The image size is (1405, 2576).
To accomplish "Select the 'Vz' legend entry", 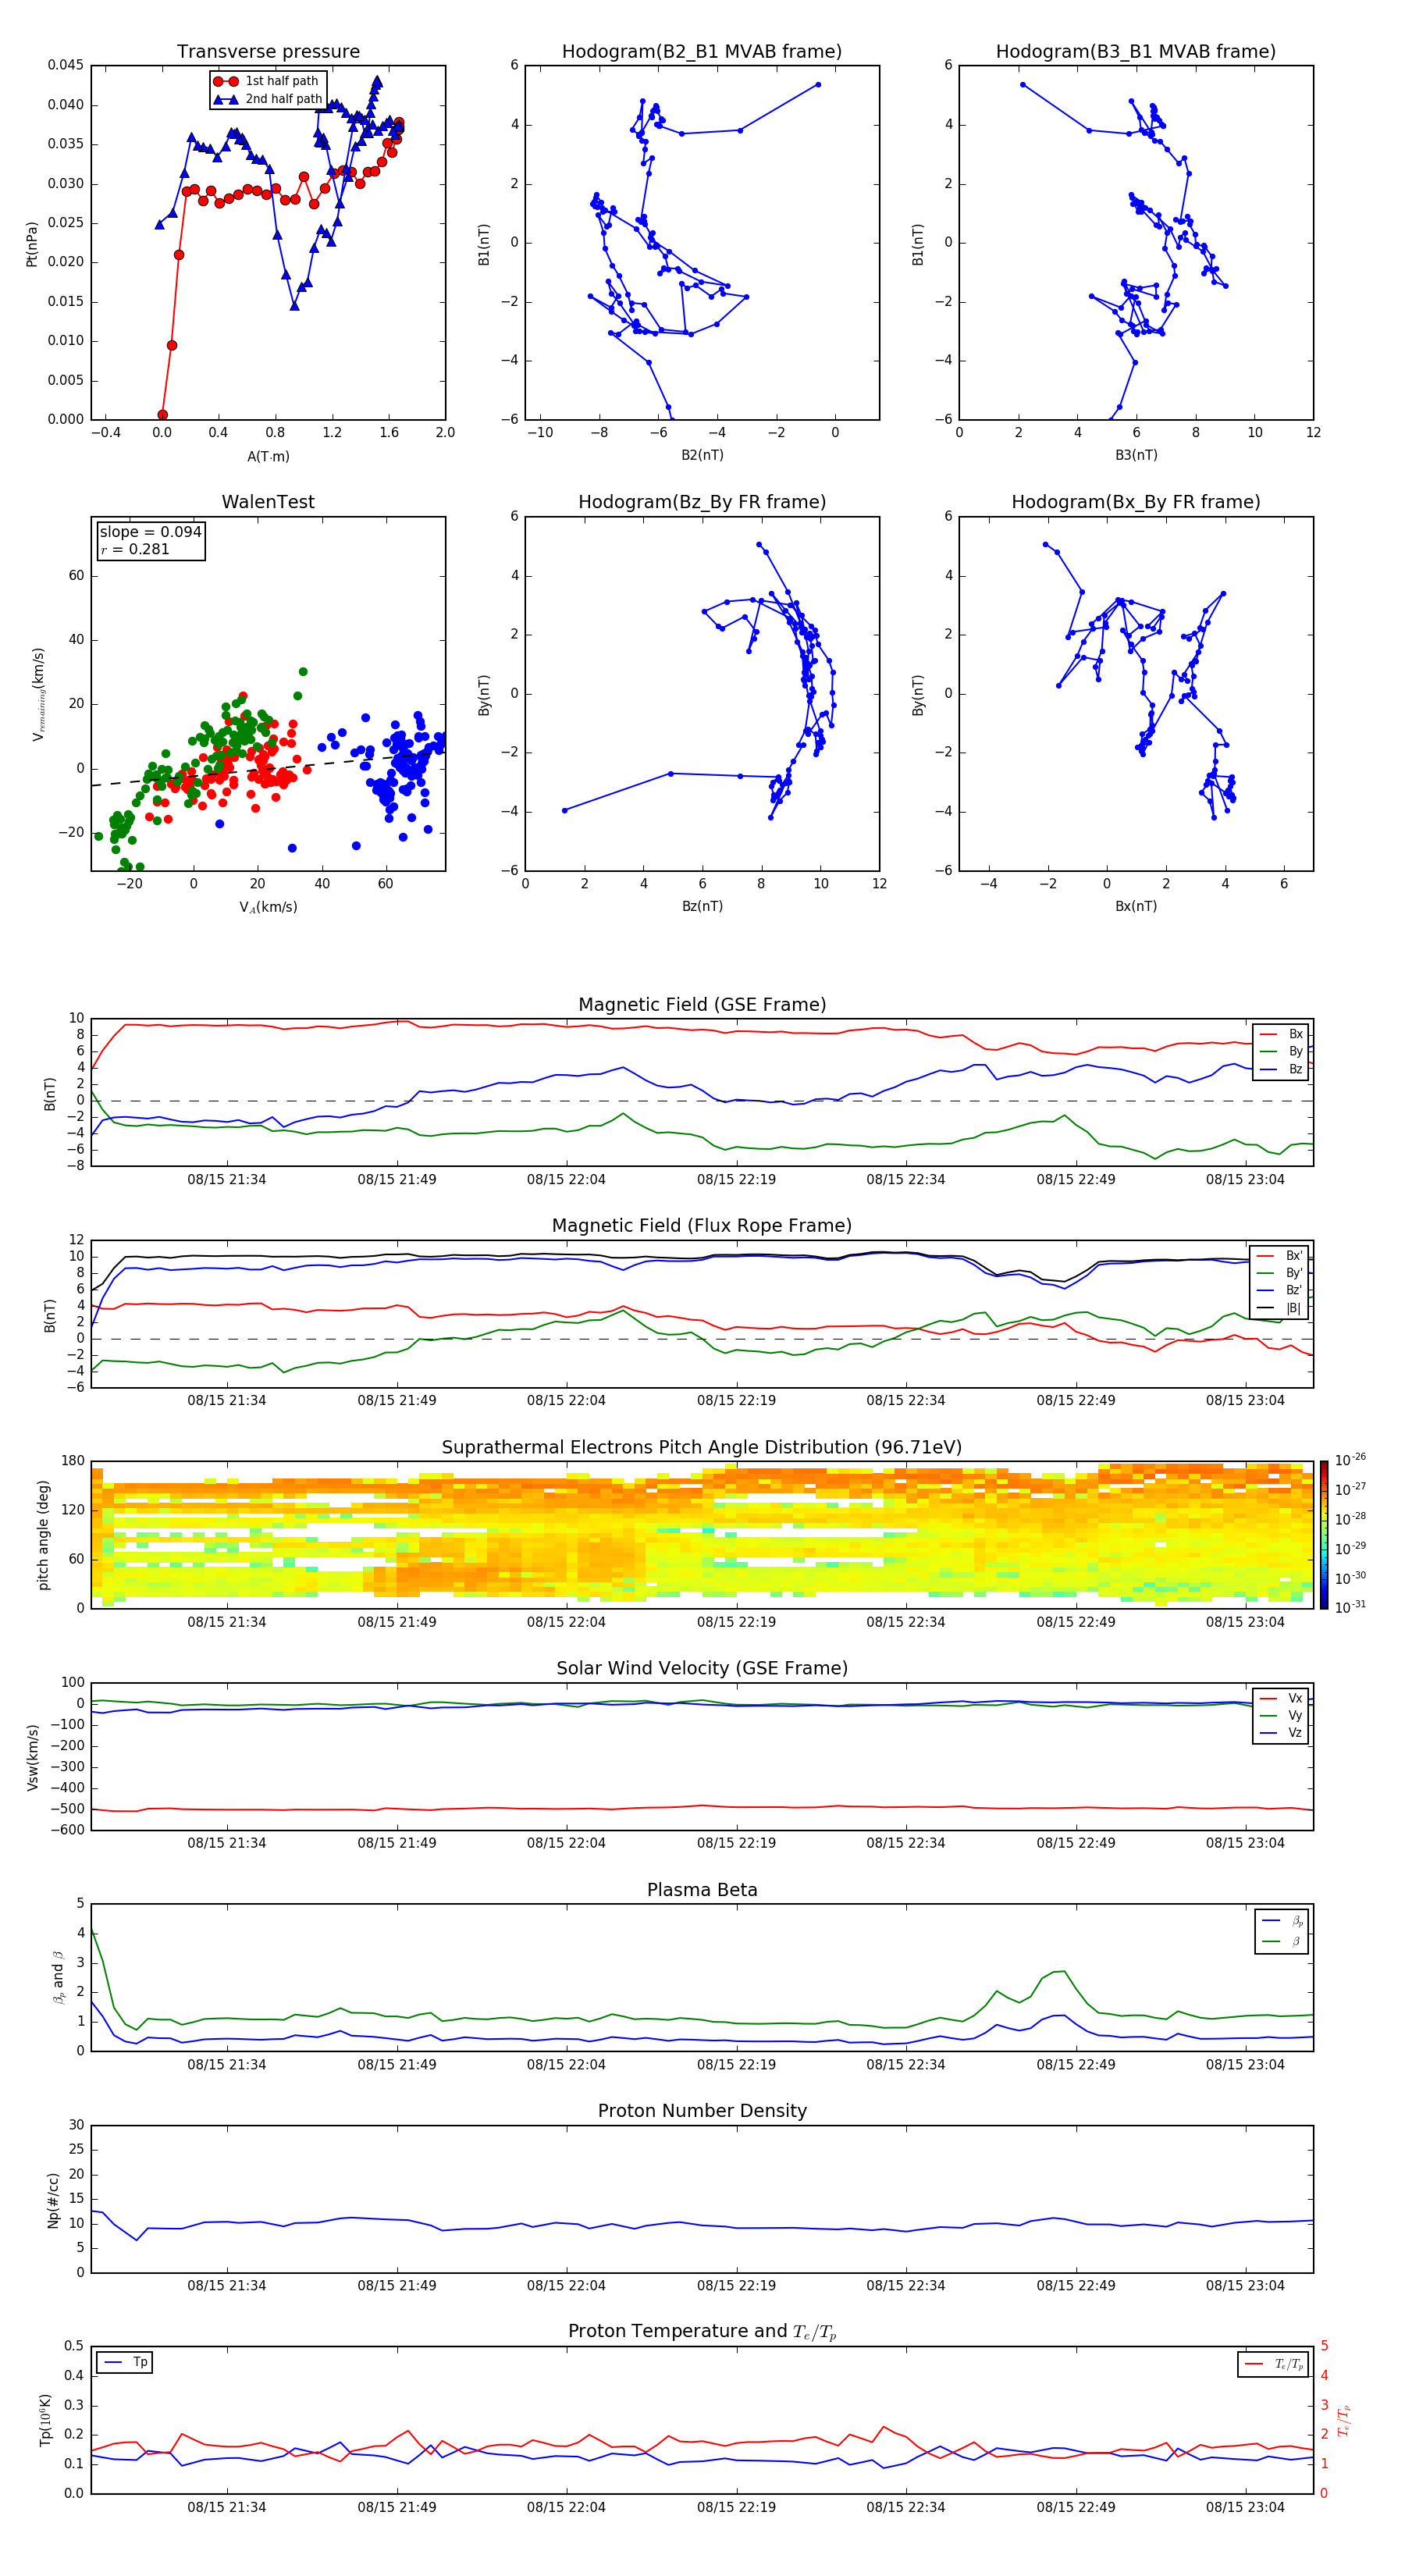I will [1281, 1733].
